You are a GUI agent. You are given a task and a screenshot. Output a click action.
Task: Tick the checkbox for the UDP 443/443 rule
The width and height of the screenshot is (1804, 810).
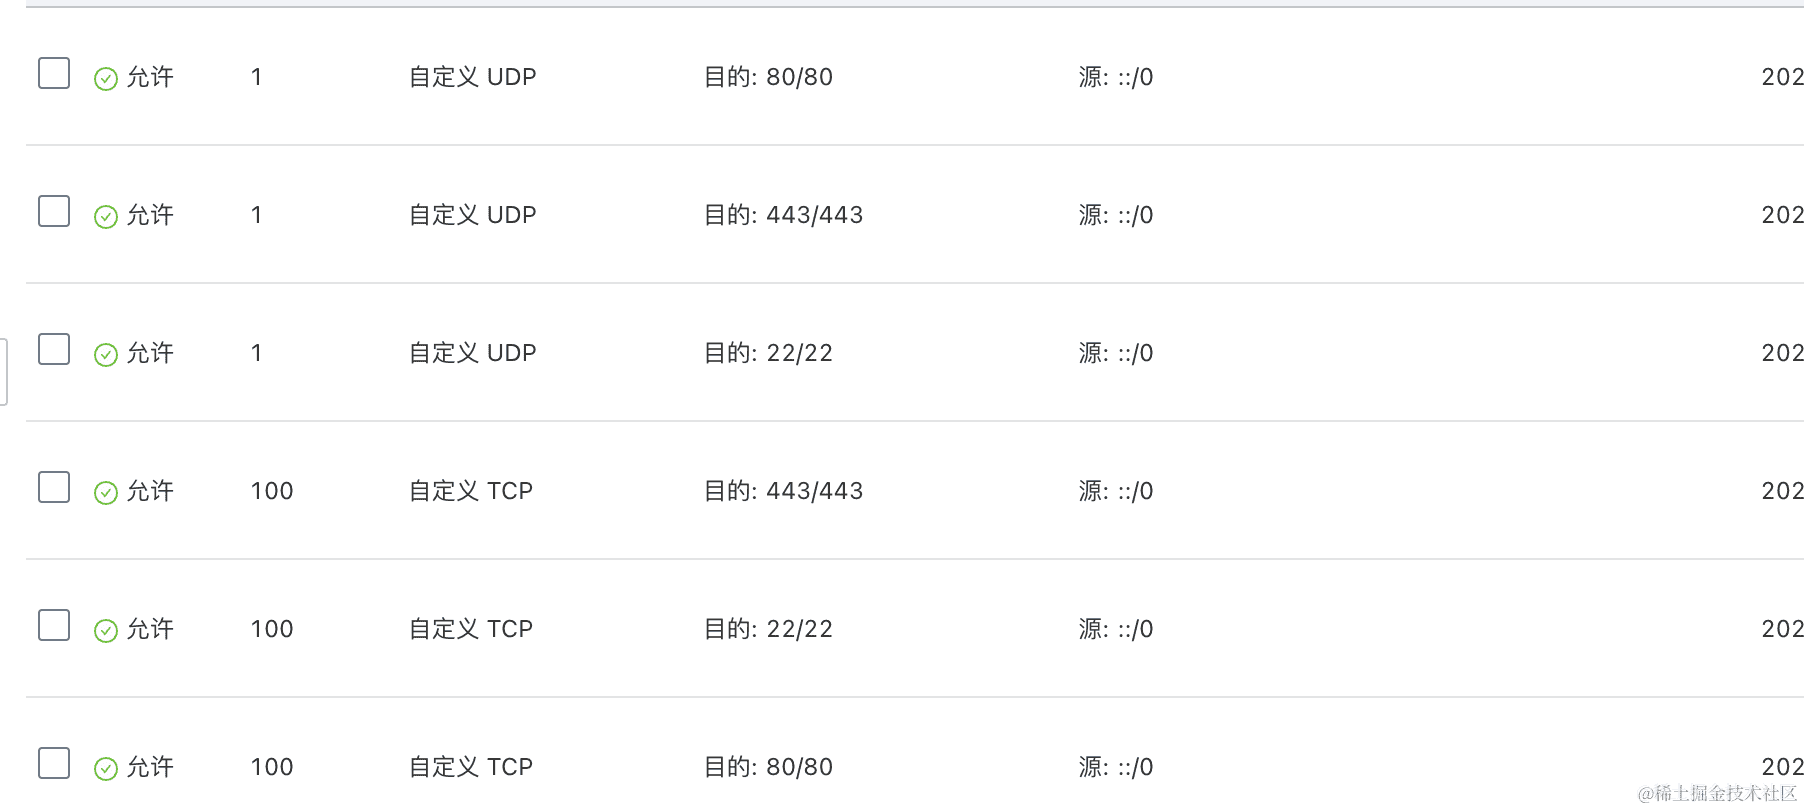(x=54, y=211)
